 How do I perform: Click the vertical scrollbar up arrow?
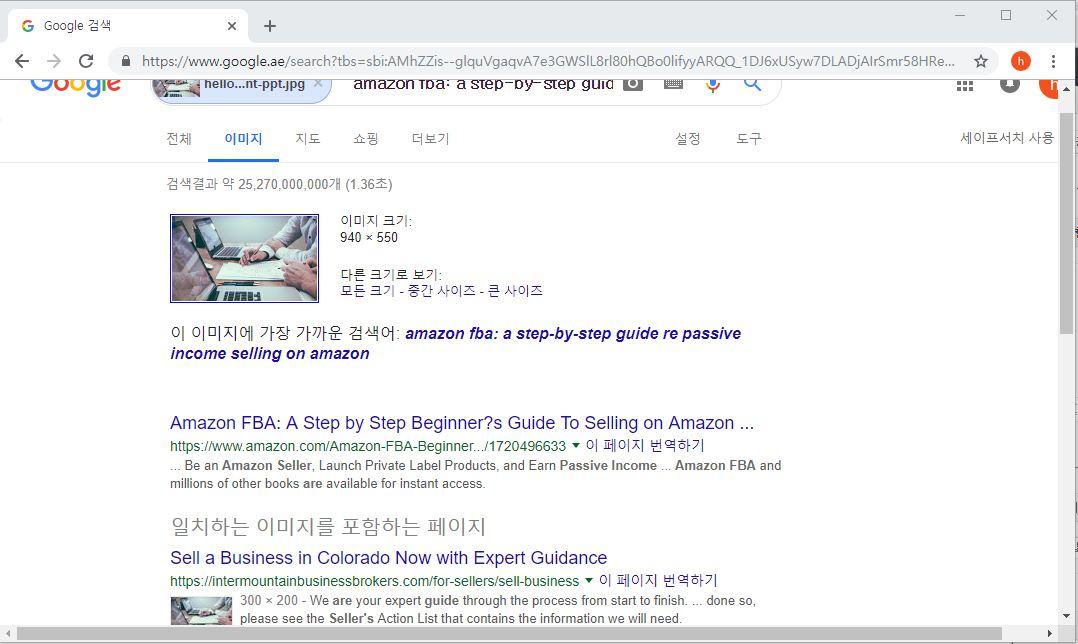(1066, 89)
